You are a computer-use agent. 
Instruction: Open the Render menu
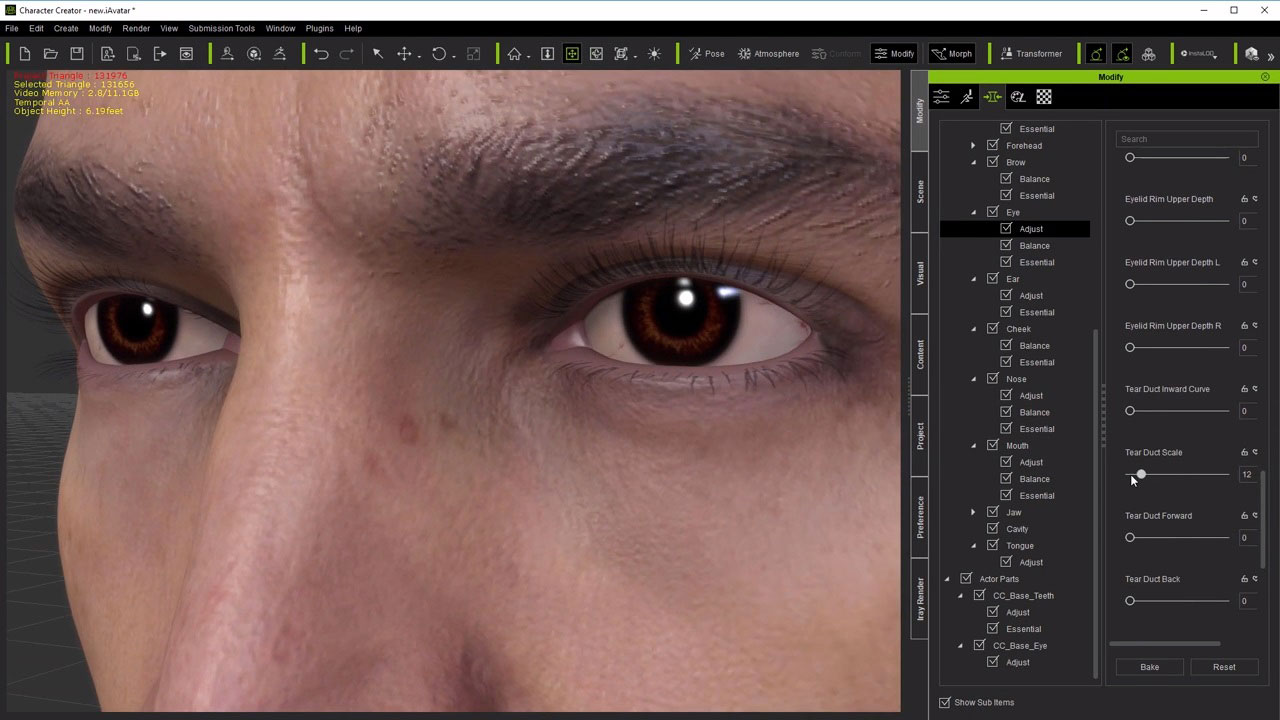pos(136,28)
